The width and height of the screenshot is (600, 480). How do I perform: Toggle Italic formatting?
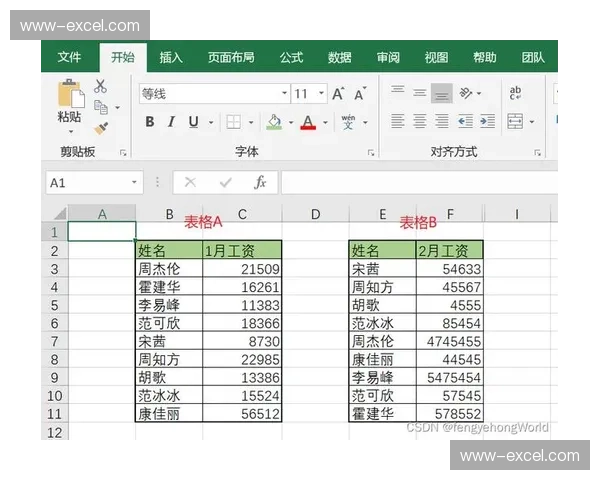(x=171, y=122)
